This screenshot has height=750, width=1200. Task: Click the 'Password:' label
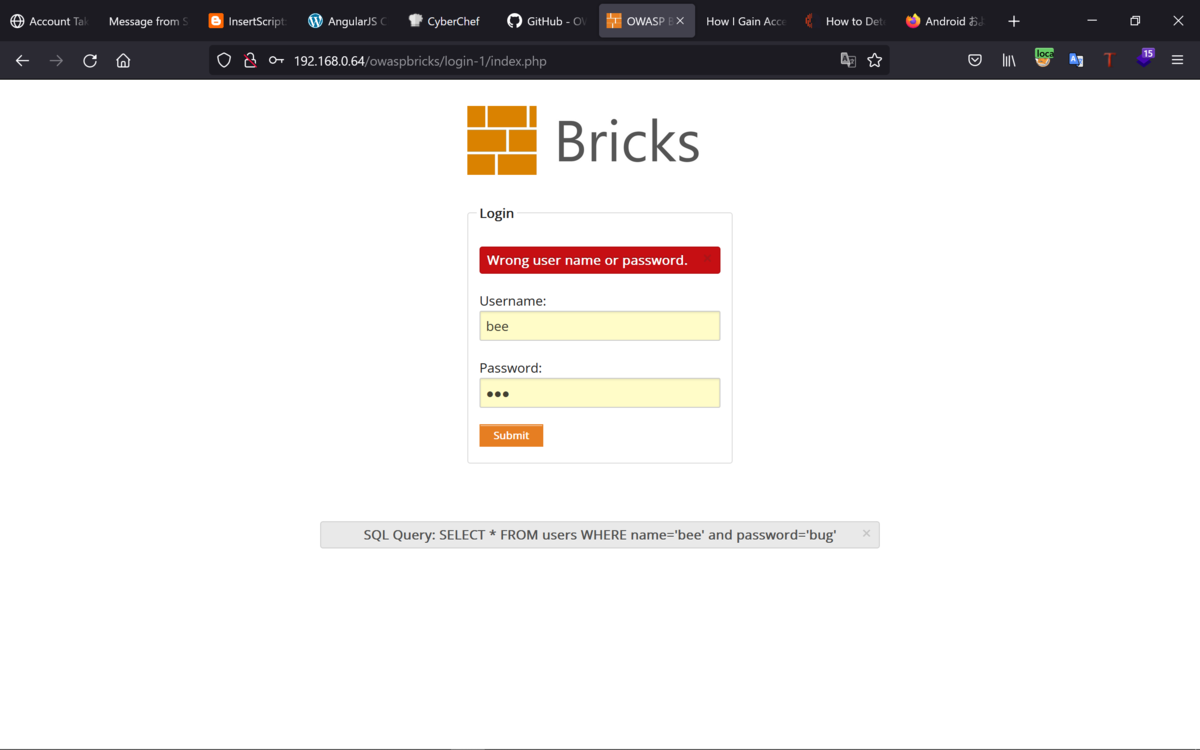click(x=511, y=368)
